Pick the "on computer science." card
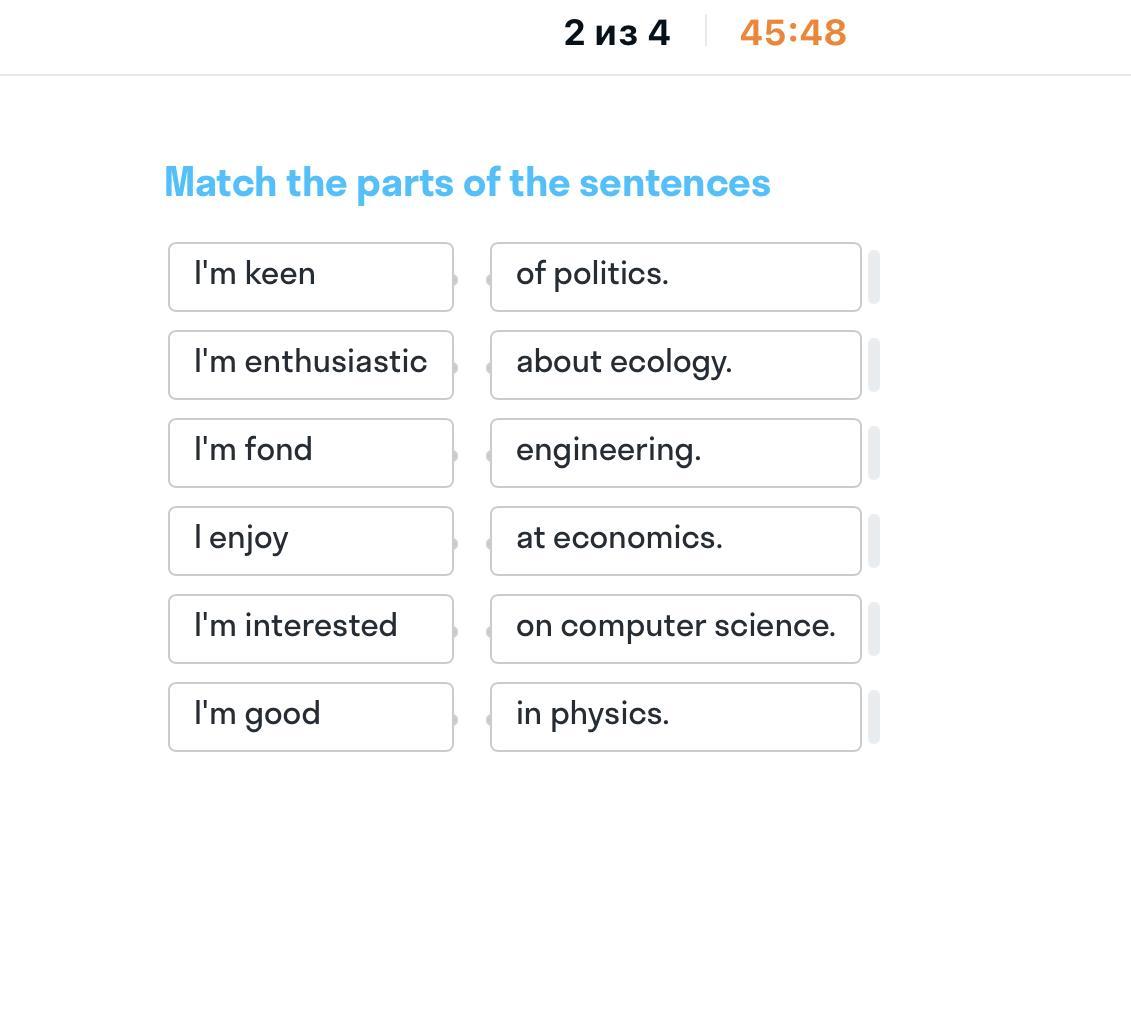 click(675, 628)
